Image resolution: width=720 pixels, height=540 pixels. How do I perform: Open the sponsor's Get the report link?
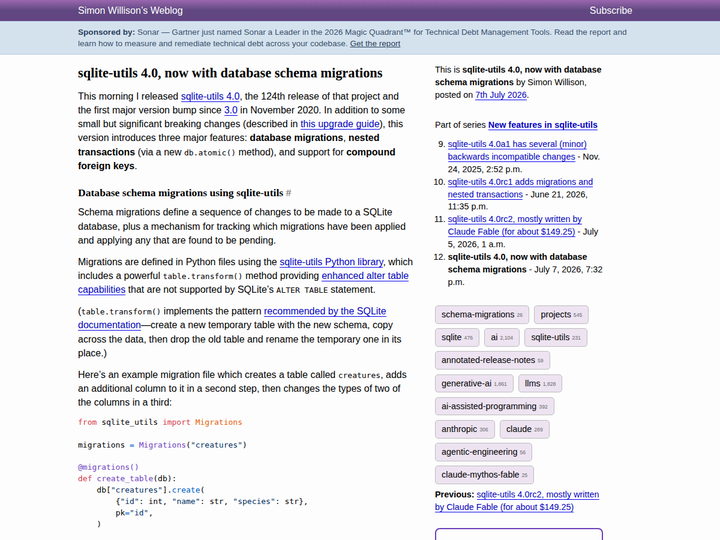[375, 44]
